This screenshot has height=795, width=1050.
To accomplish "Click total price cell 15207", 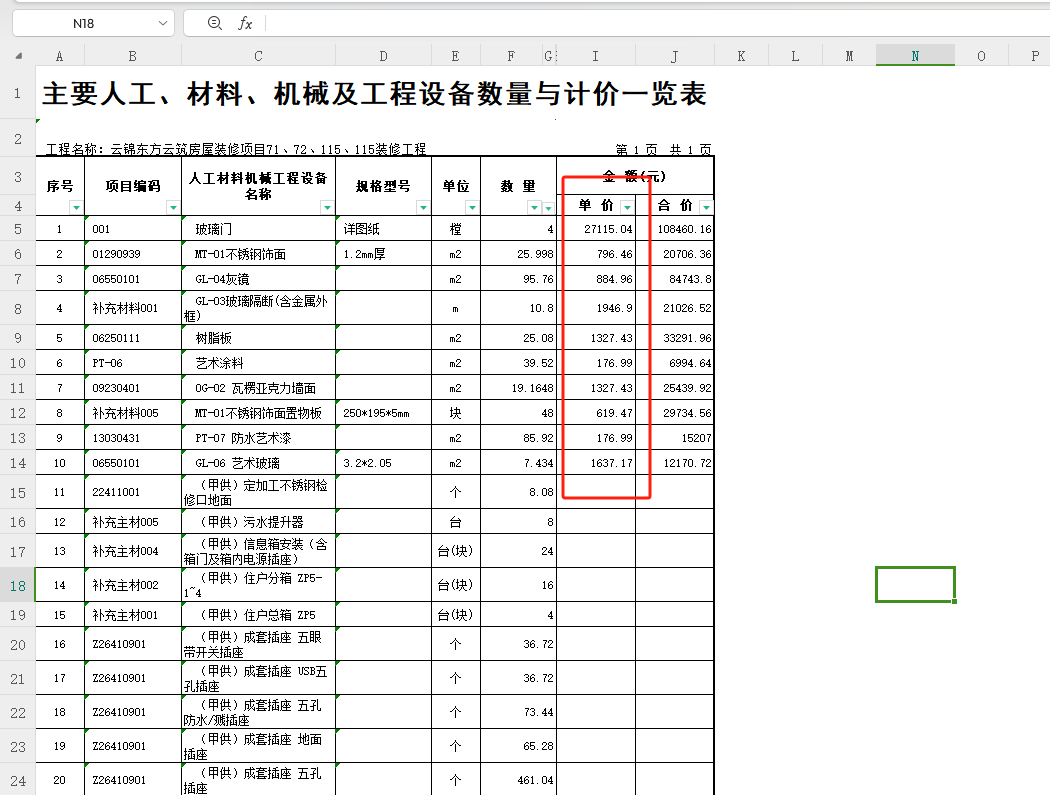I will [674, 438].
